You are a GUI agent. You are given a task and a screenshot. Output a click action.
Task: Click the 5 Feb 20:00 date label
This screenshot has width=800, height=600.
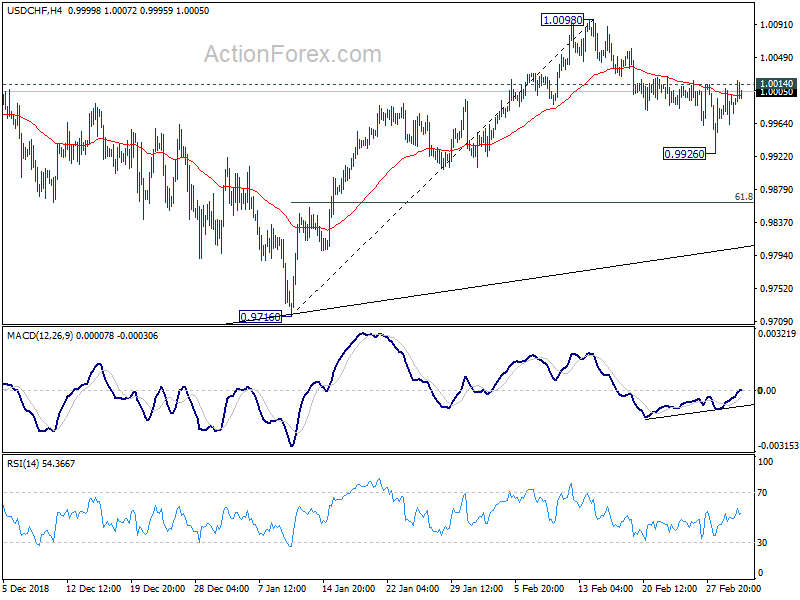click(538, 589)
